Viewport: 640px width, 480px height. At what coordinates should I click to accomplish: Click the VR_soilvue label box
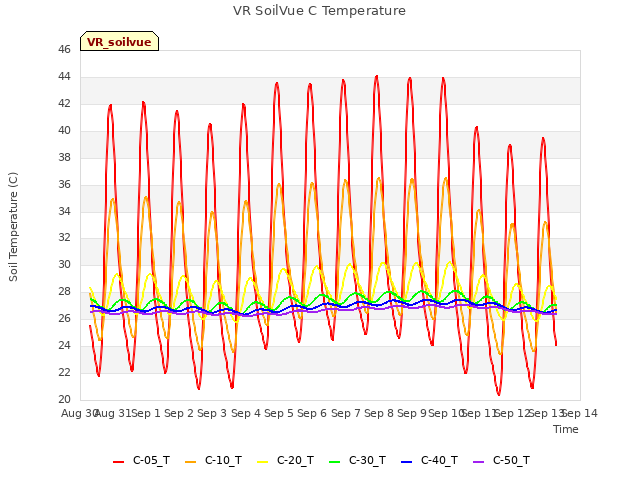click(x=119, y=41)
